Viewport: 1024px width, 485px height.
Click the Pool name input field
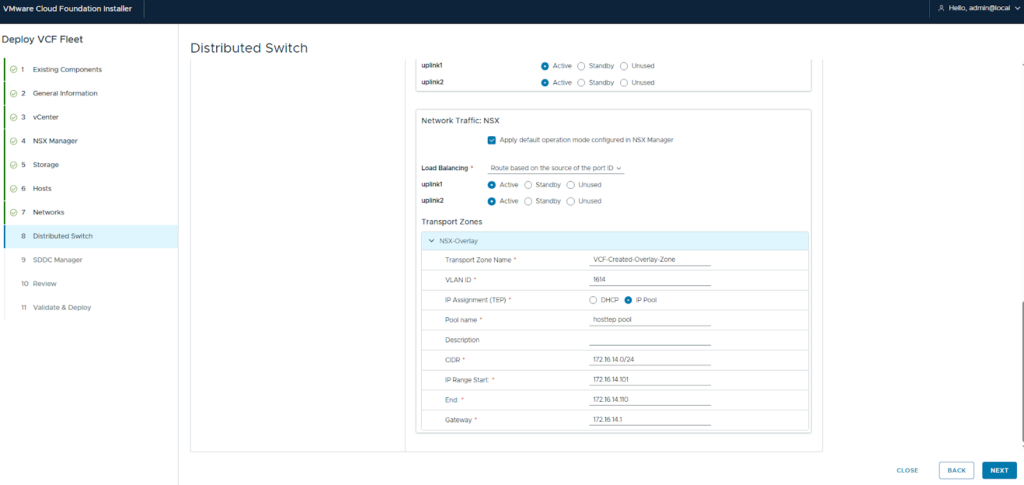(650, 320)
